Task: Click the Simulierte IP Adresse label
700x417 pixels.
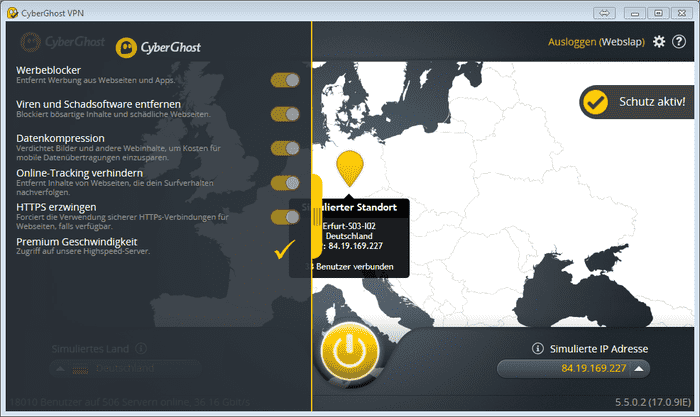Action: tap(599, 349)
